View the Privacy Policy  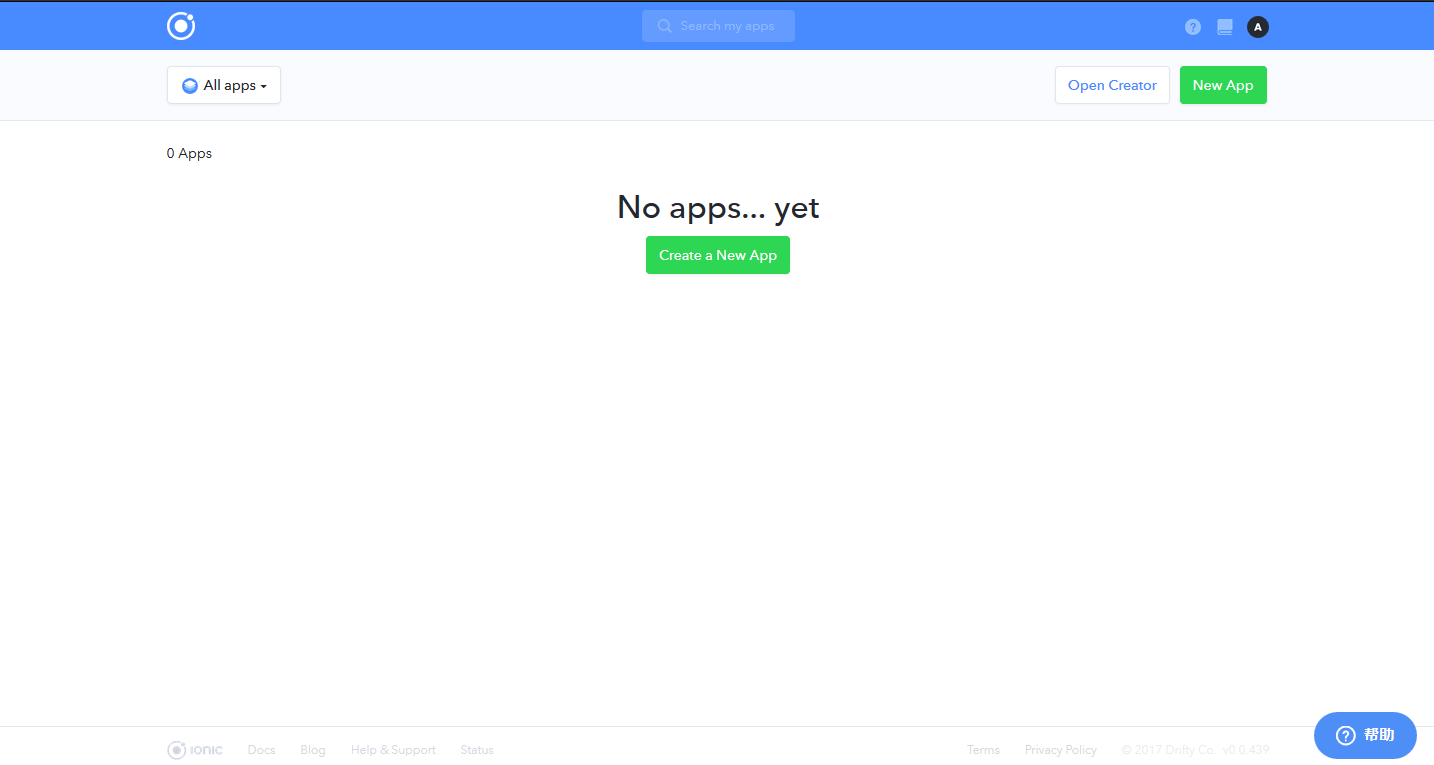(x=1060, y=749)
